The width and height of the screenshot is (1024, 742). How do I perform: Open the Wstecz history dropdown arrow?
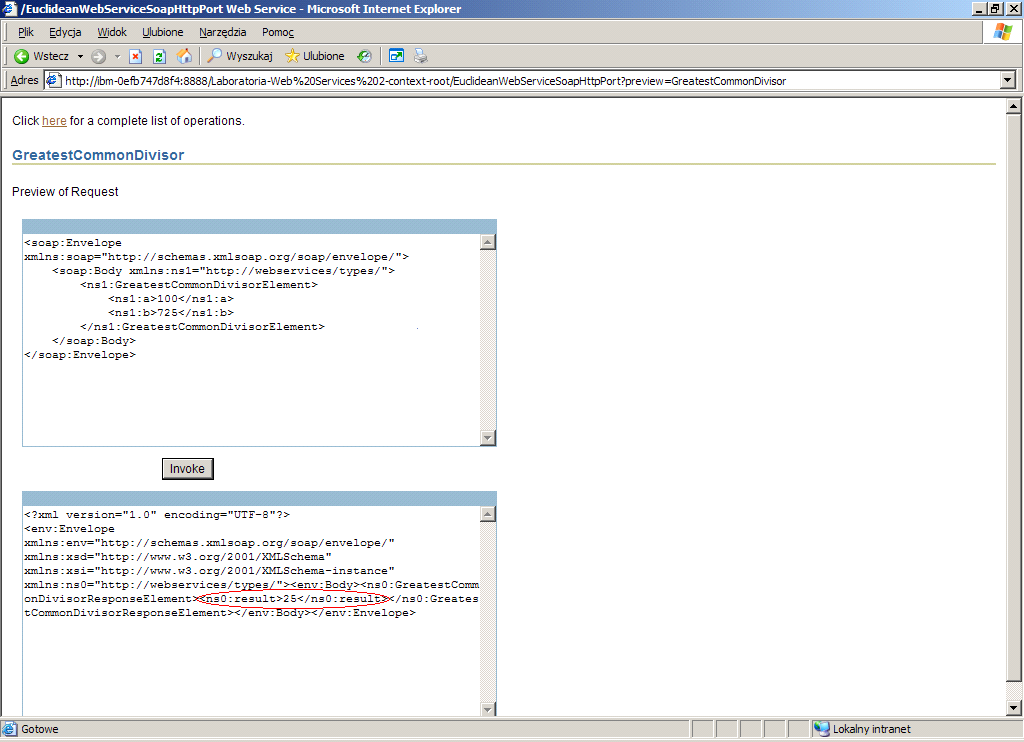click(x=80, y=57)
